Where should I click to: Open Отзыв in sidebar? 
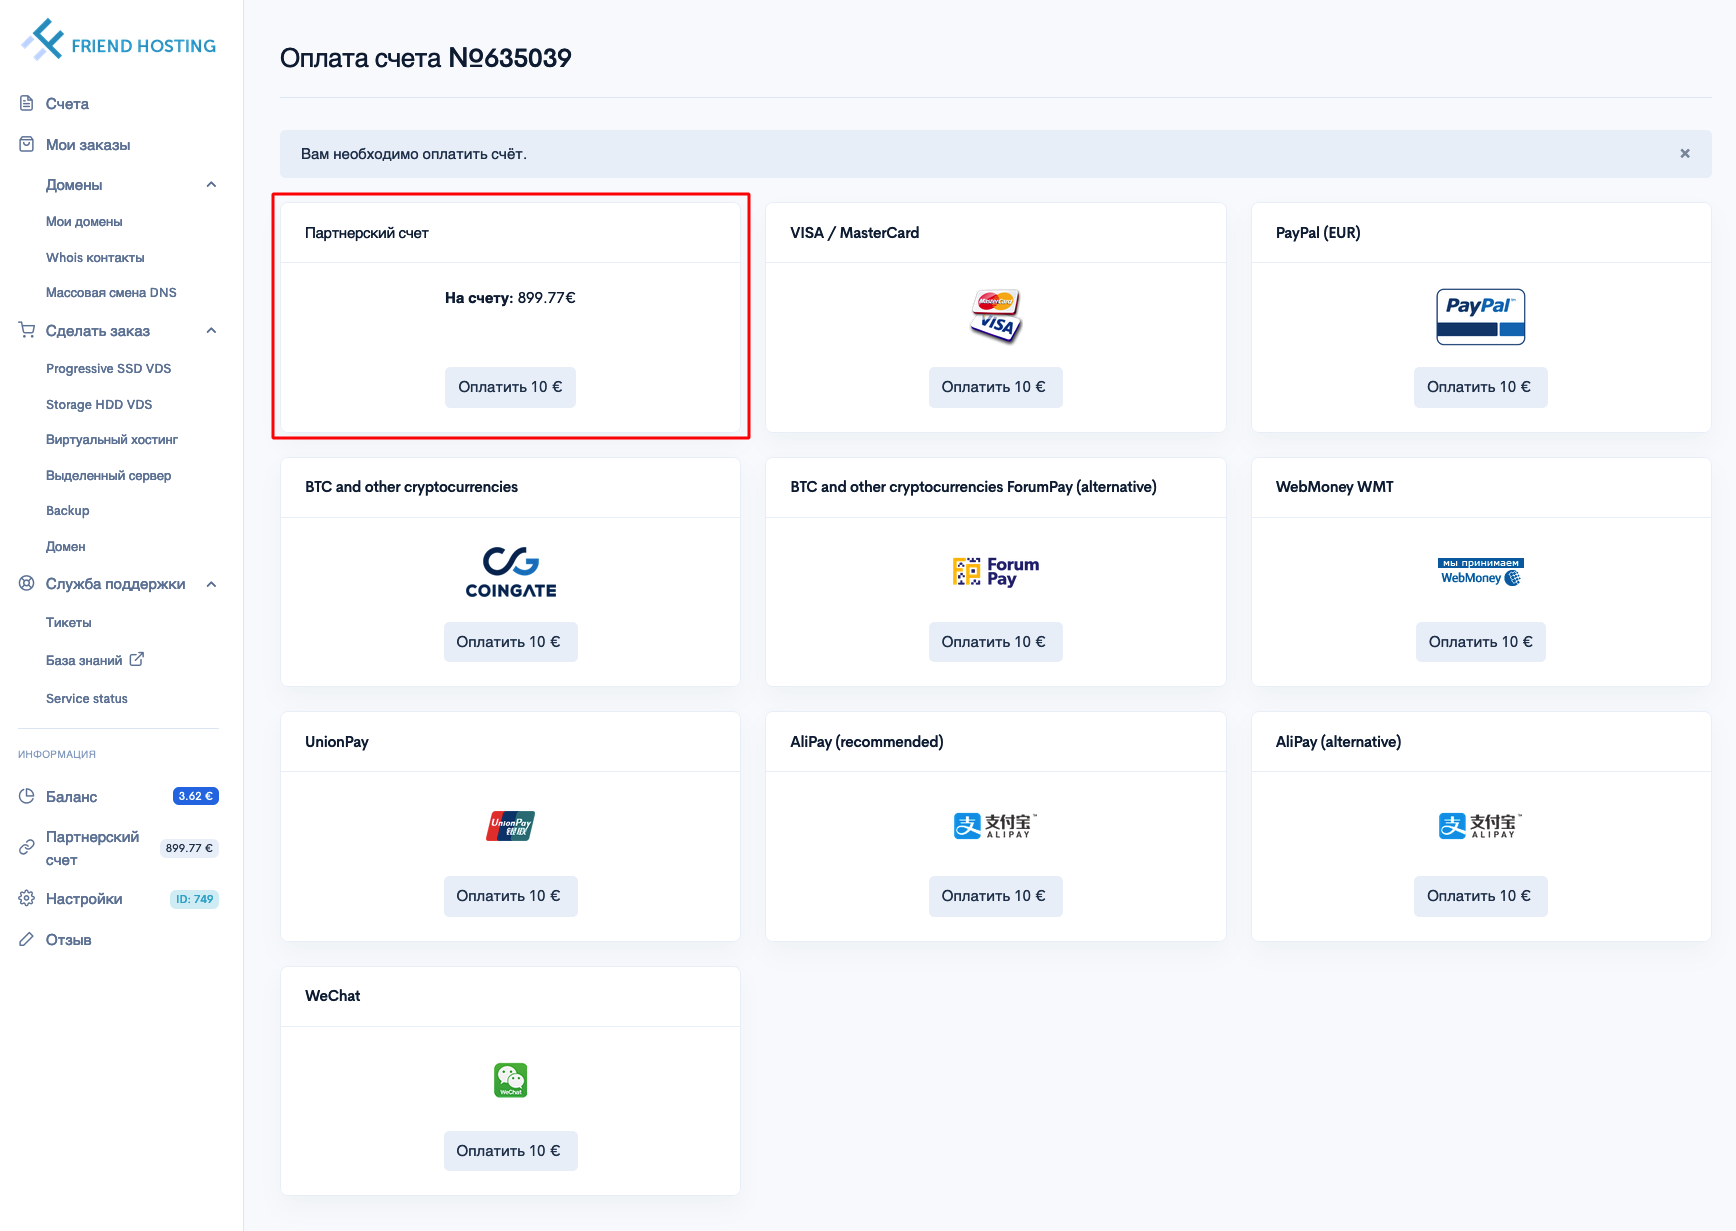tap(68, 940)
